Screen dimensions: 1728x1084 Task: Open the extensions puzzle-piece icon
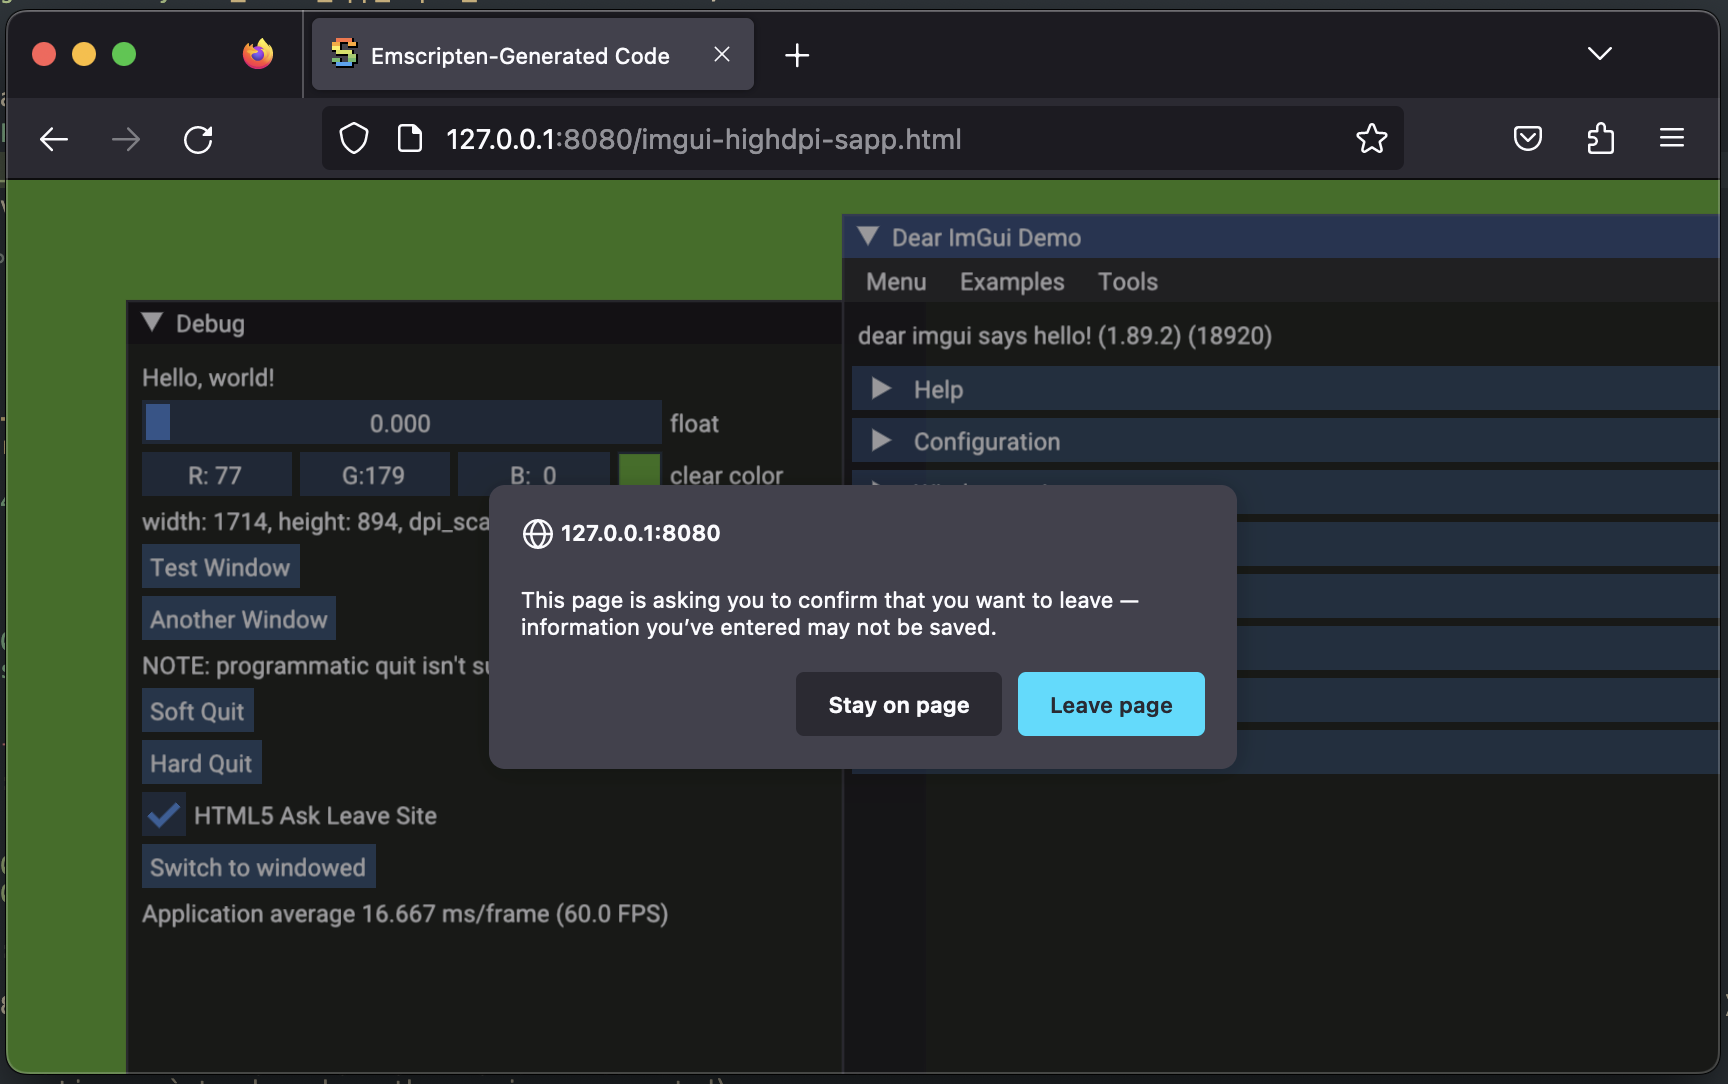(1601, 138)
